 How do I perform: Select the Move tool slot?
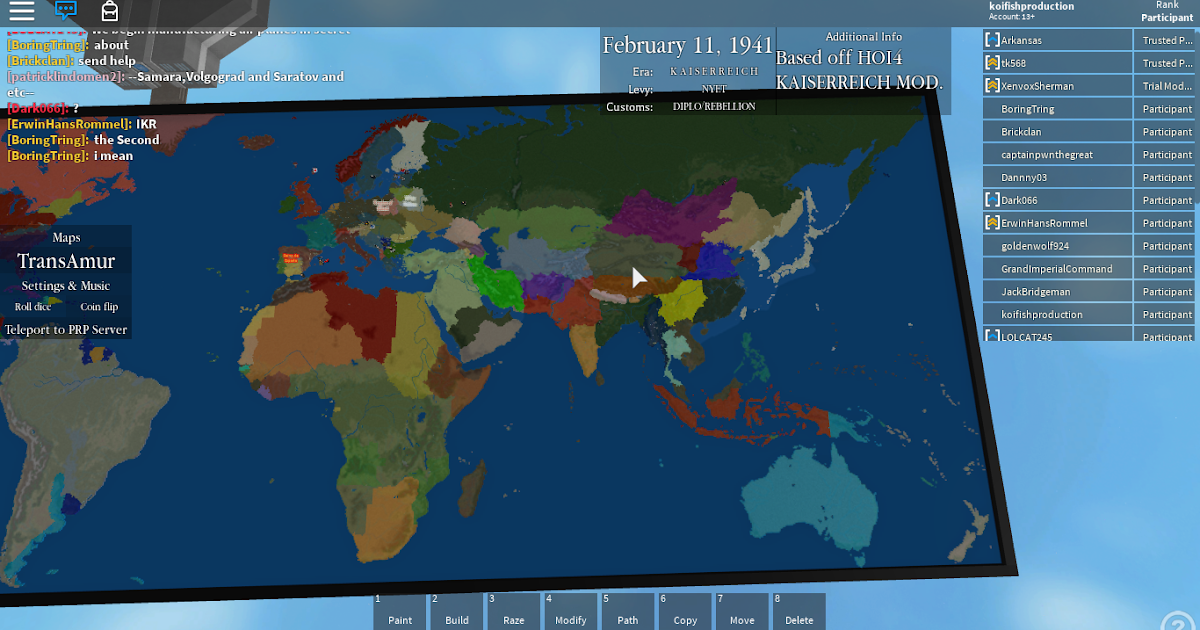pyautogui.click(x=742, y=611)
